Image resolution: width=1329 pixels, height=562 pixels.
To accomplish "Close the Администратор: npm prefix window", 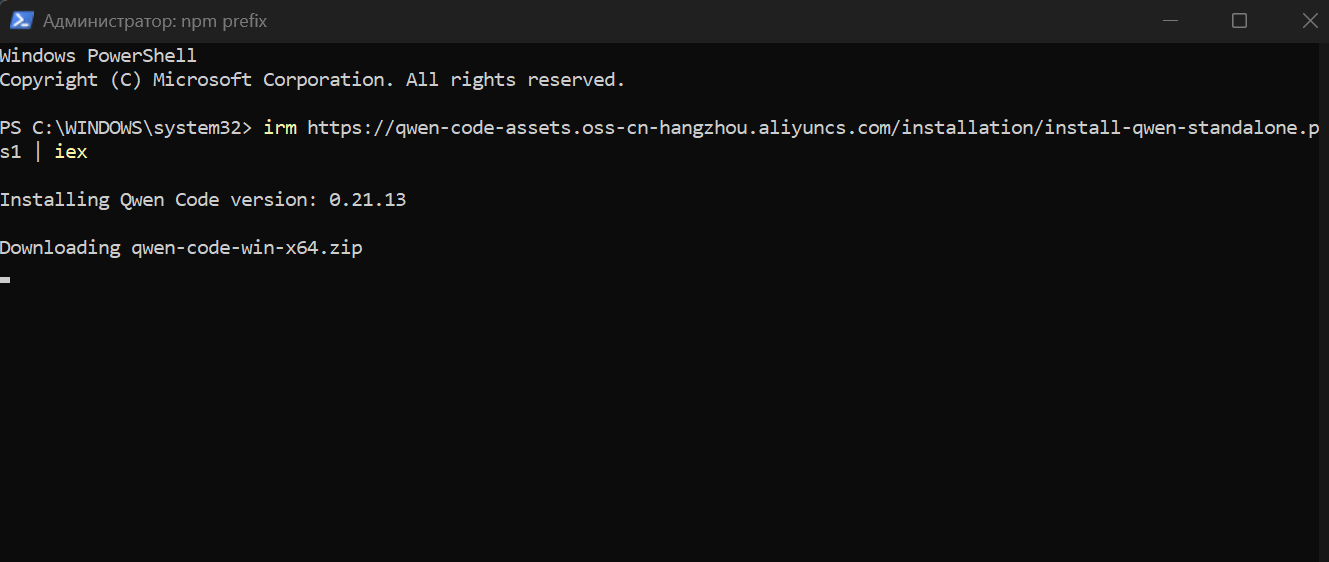I will (x=1307, y=21).
